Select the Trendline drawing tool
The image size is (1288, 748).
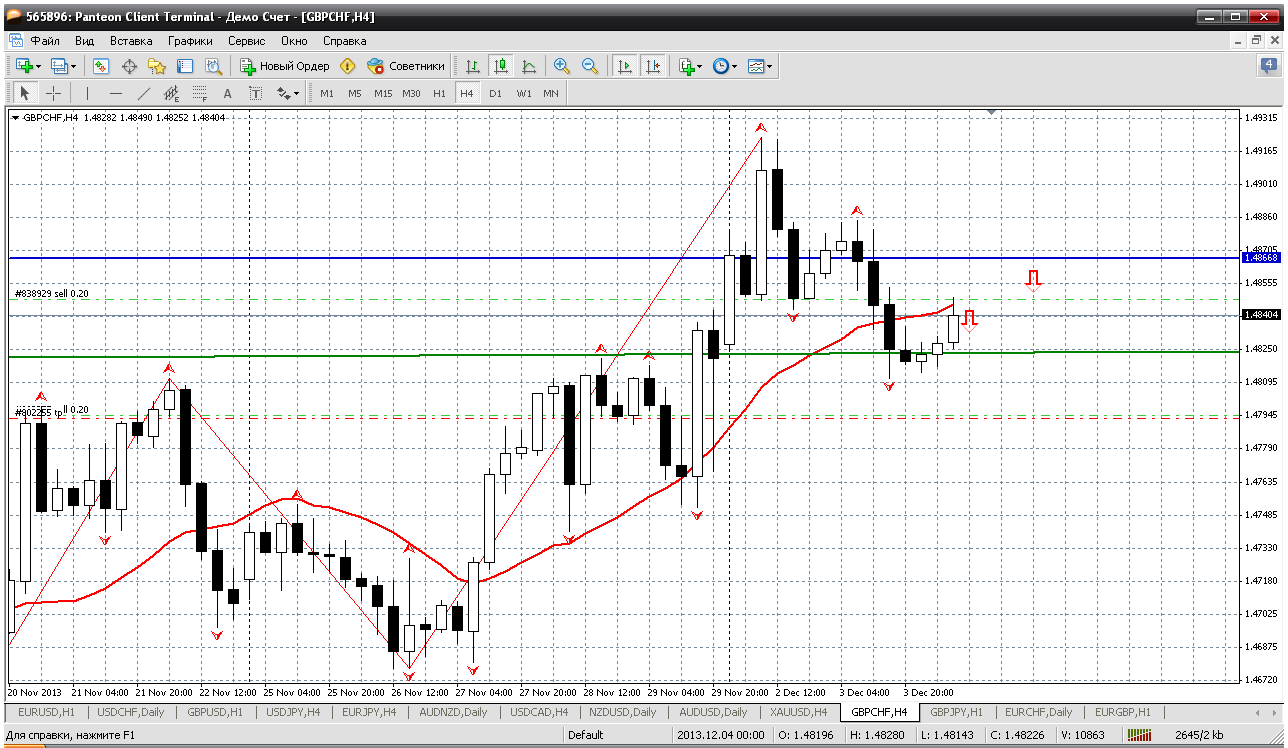coord(143,93)
